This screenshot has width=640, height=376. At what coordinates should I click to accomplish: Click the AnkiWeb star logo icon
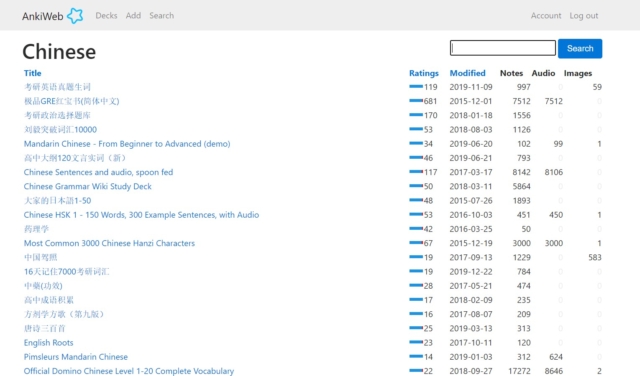coord(75,16)
